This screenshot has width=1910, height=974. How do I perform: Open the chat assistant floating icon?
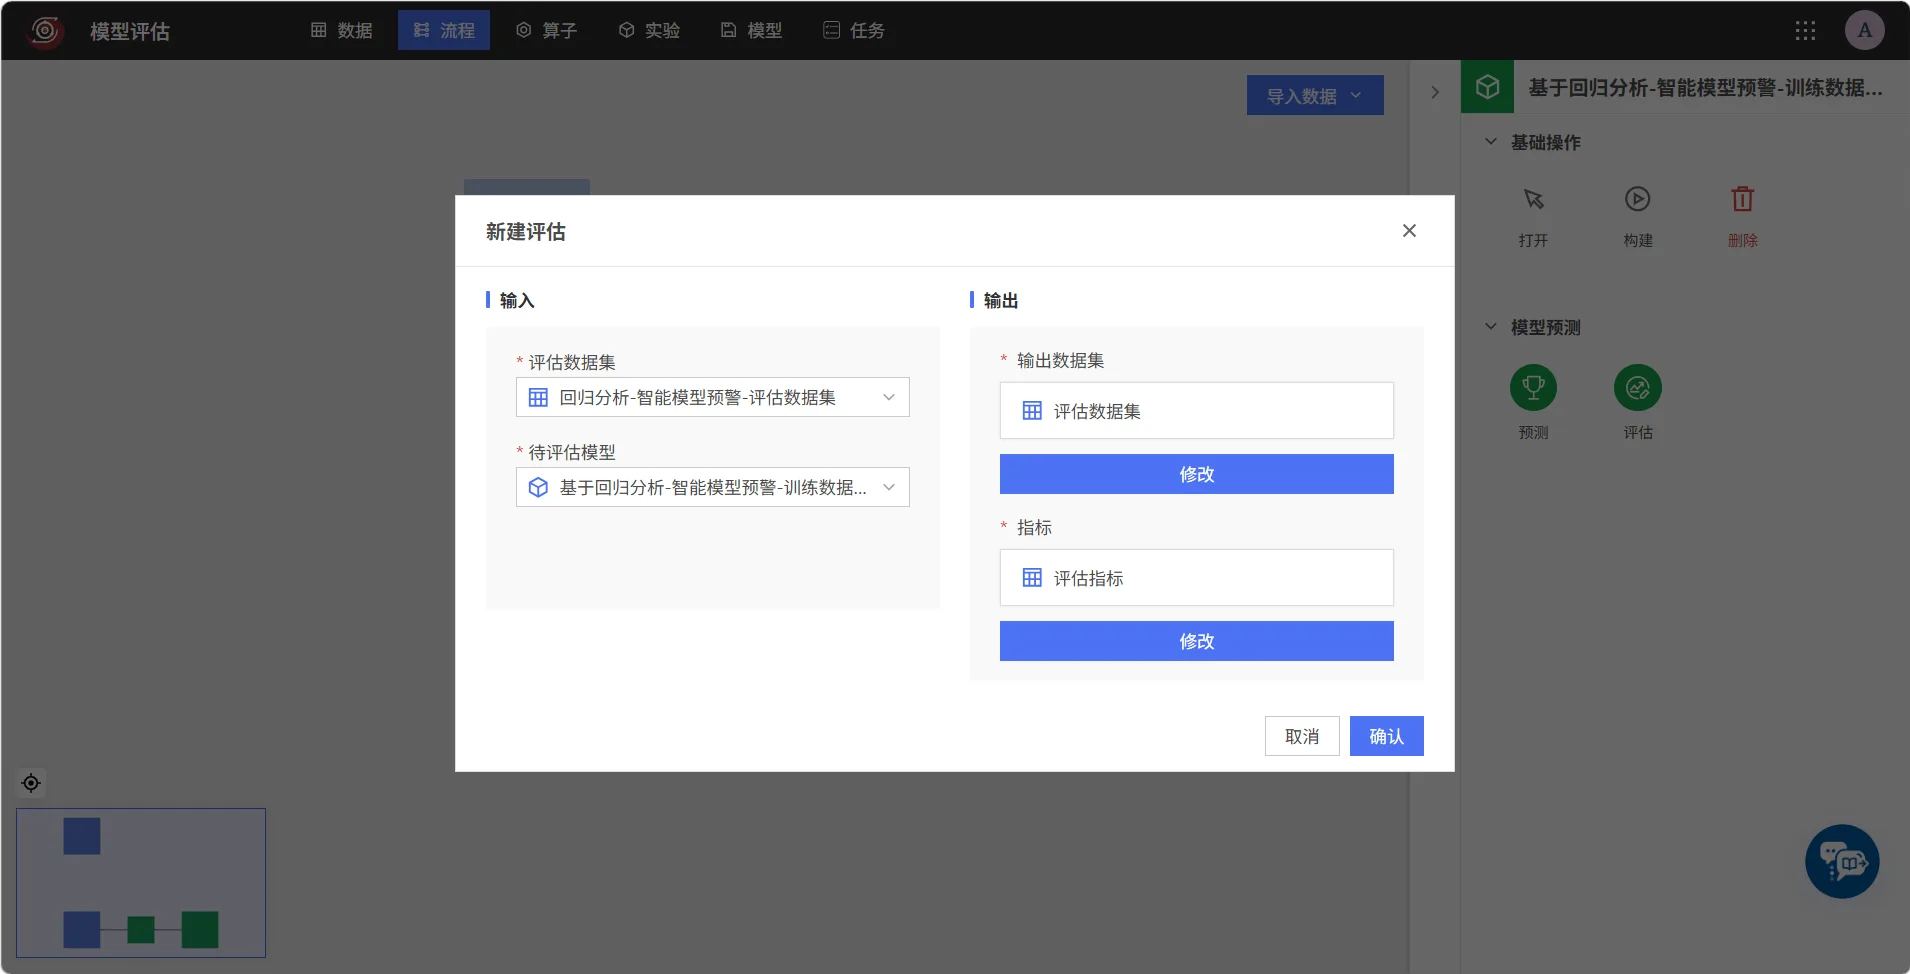[x=1842, y=861]
